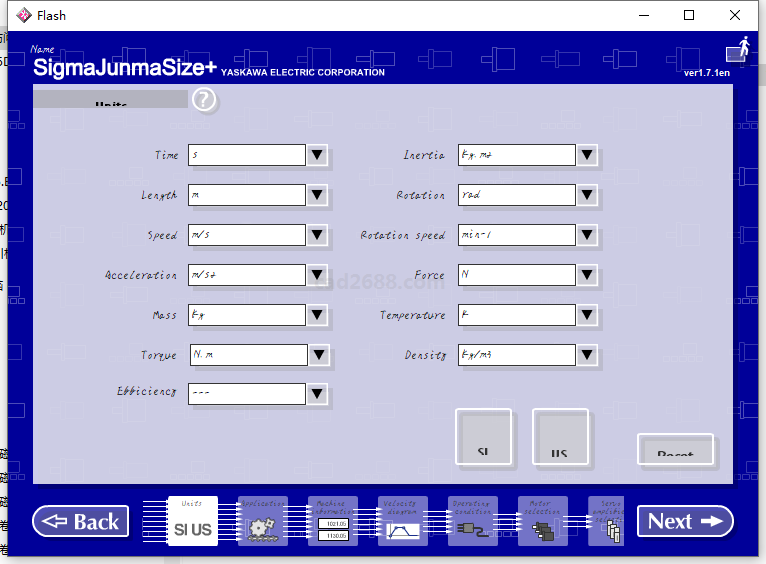Switch all units to SI
Image resolution: width=766 pixels, height=564 pixels.
(x=483, y=437)
